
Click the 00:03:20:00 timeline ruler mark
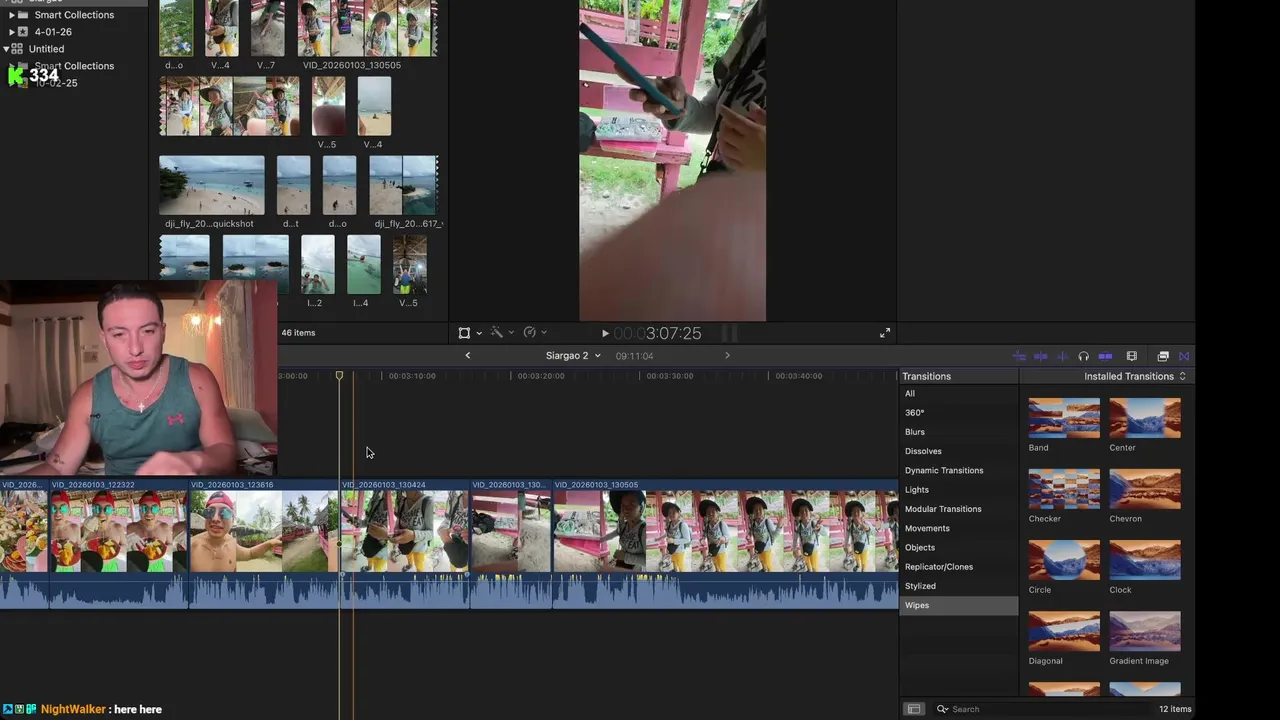[x=541, y=376]
